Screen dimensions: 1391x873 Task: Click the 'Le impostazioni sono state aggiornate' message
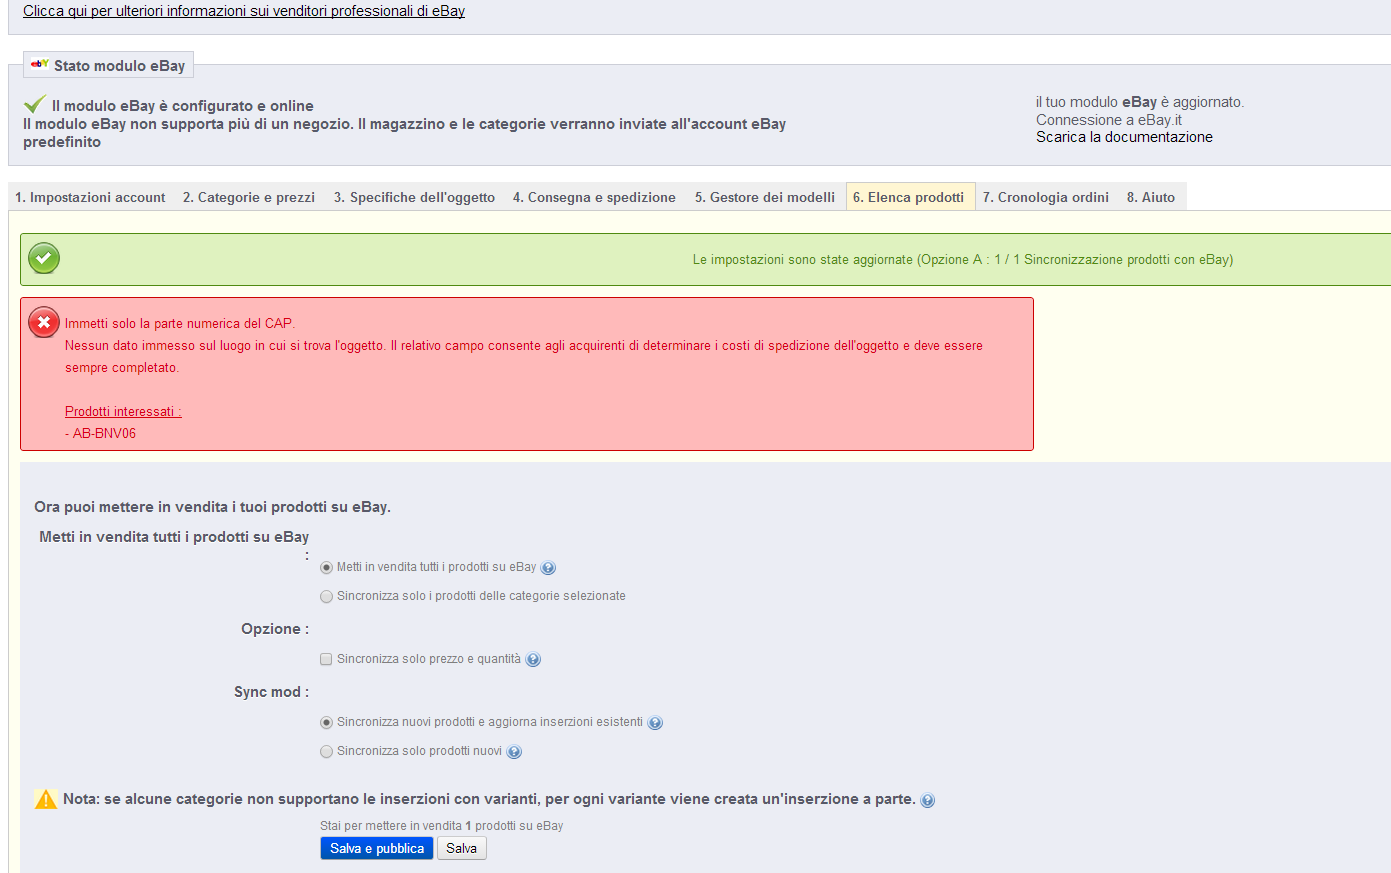(x=963, y=259)
